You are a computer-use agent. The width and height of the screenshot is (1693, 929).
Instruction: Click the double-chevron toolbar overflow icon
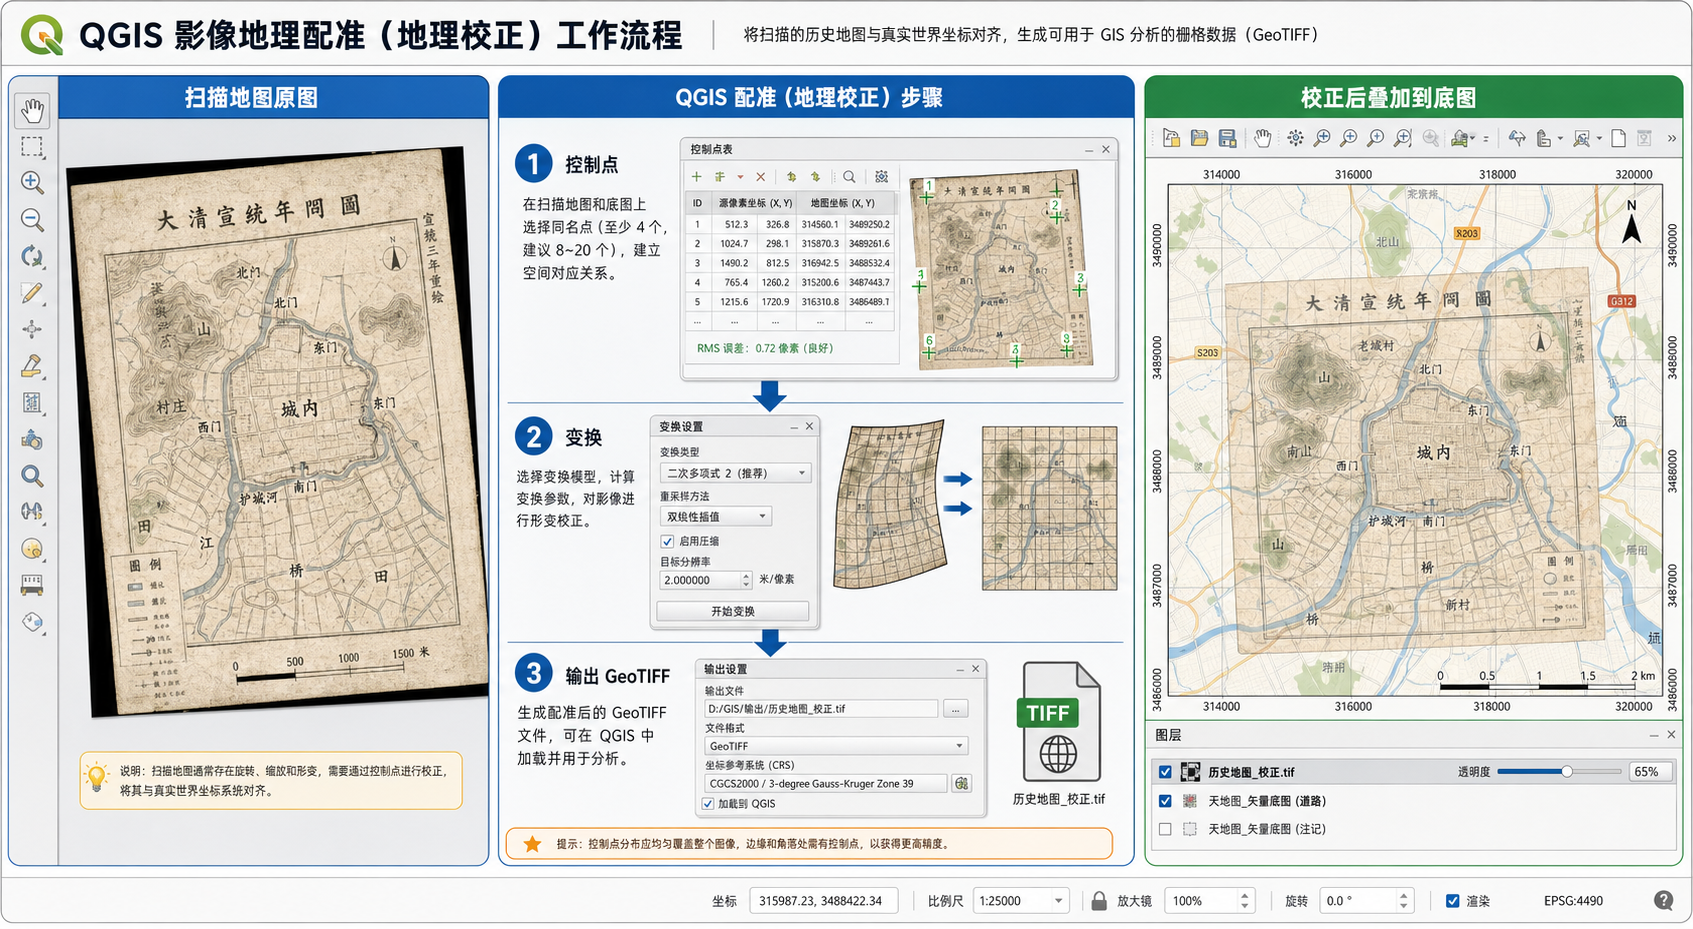point(1672,138)
